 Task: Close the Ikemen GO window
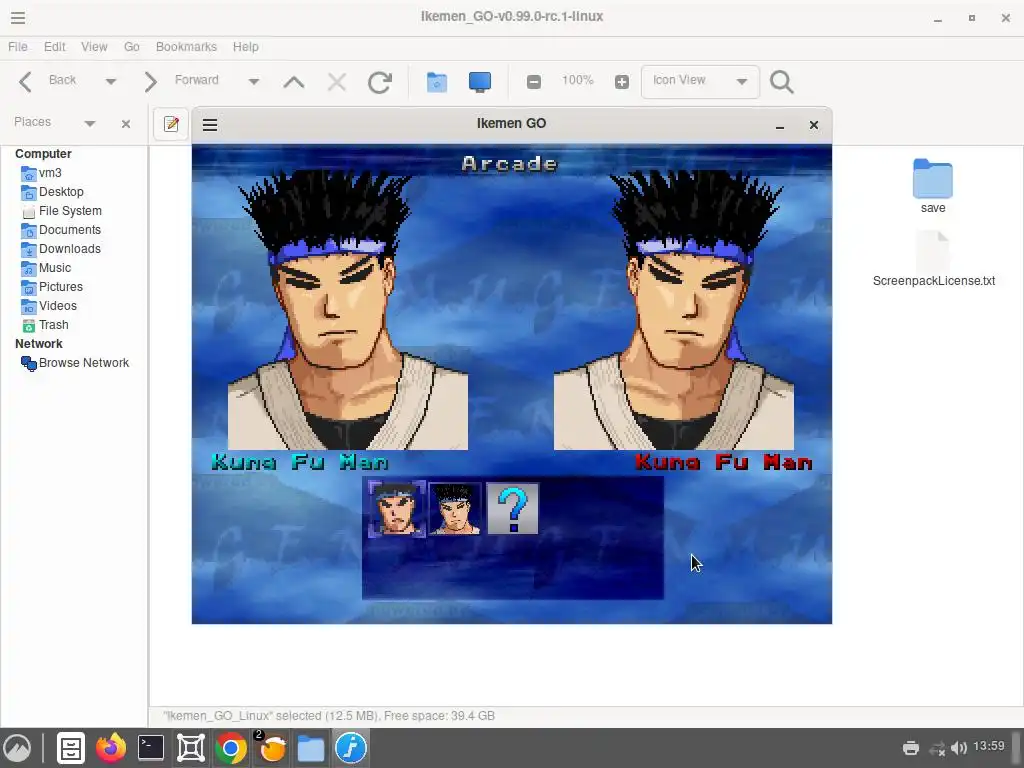[x=814, y=125]
